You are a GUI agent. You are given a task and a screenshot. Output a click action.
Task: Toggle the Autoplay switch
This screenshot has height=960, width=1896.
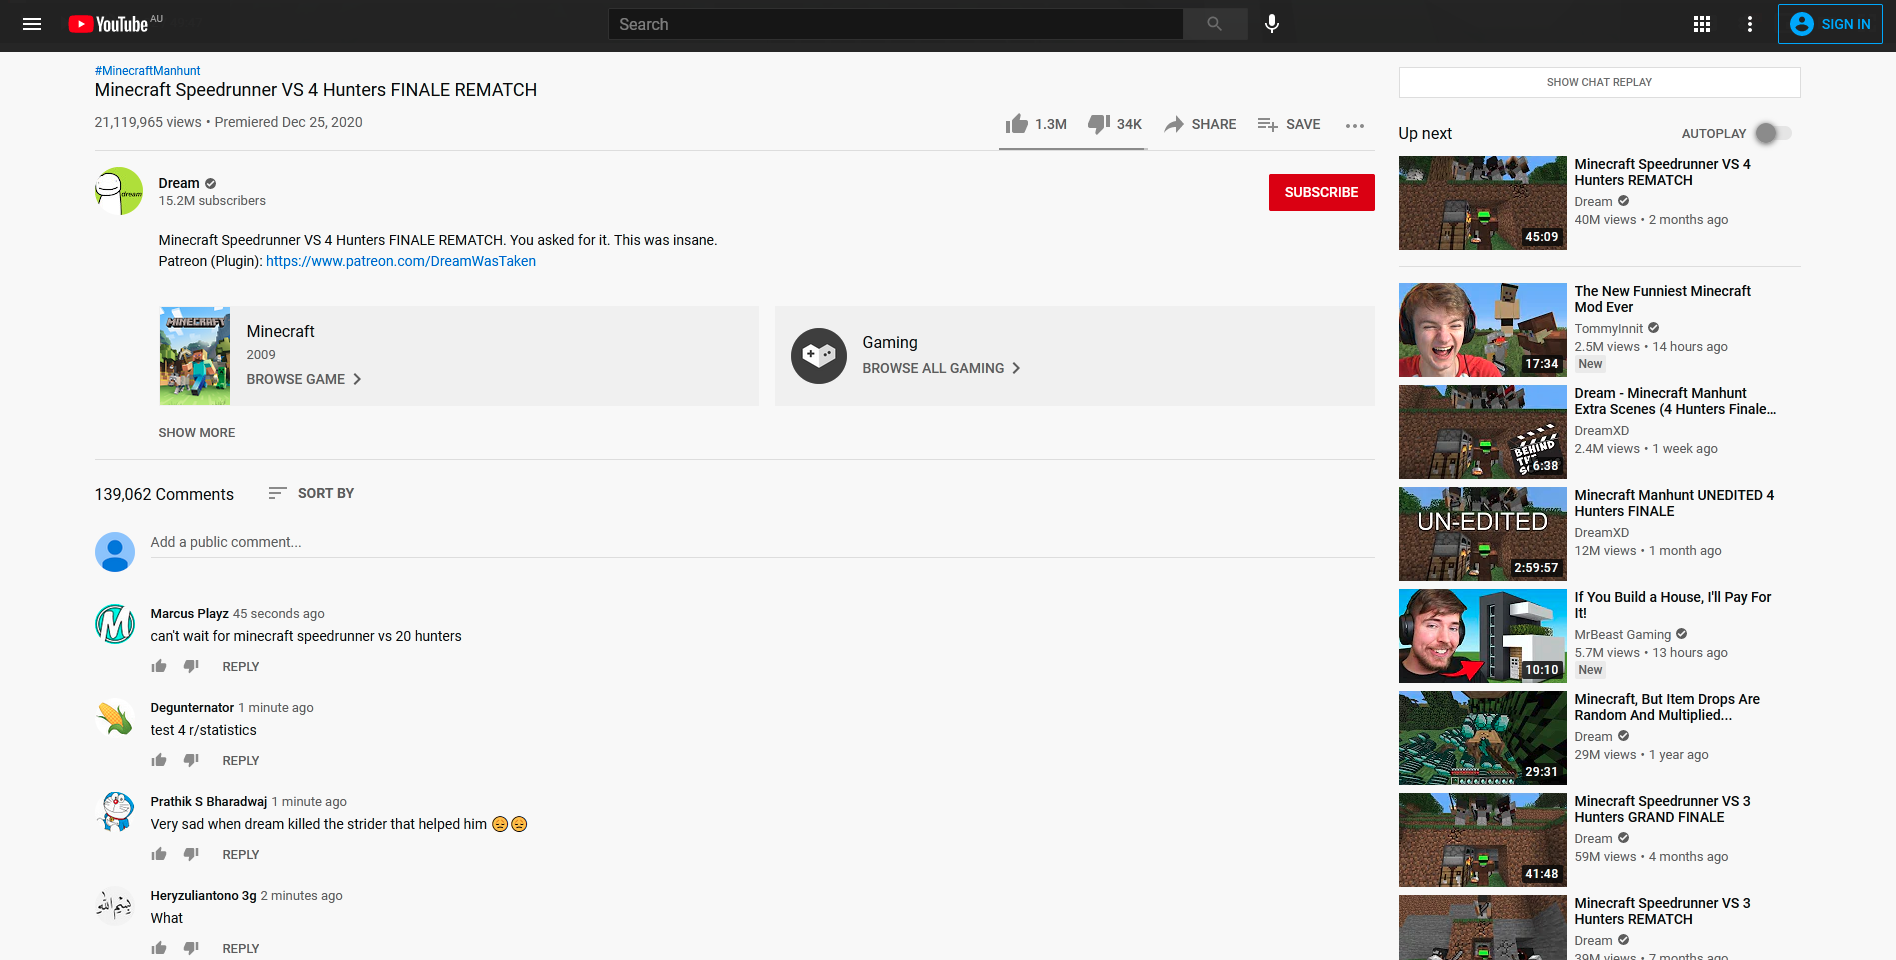point(1774,133)
